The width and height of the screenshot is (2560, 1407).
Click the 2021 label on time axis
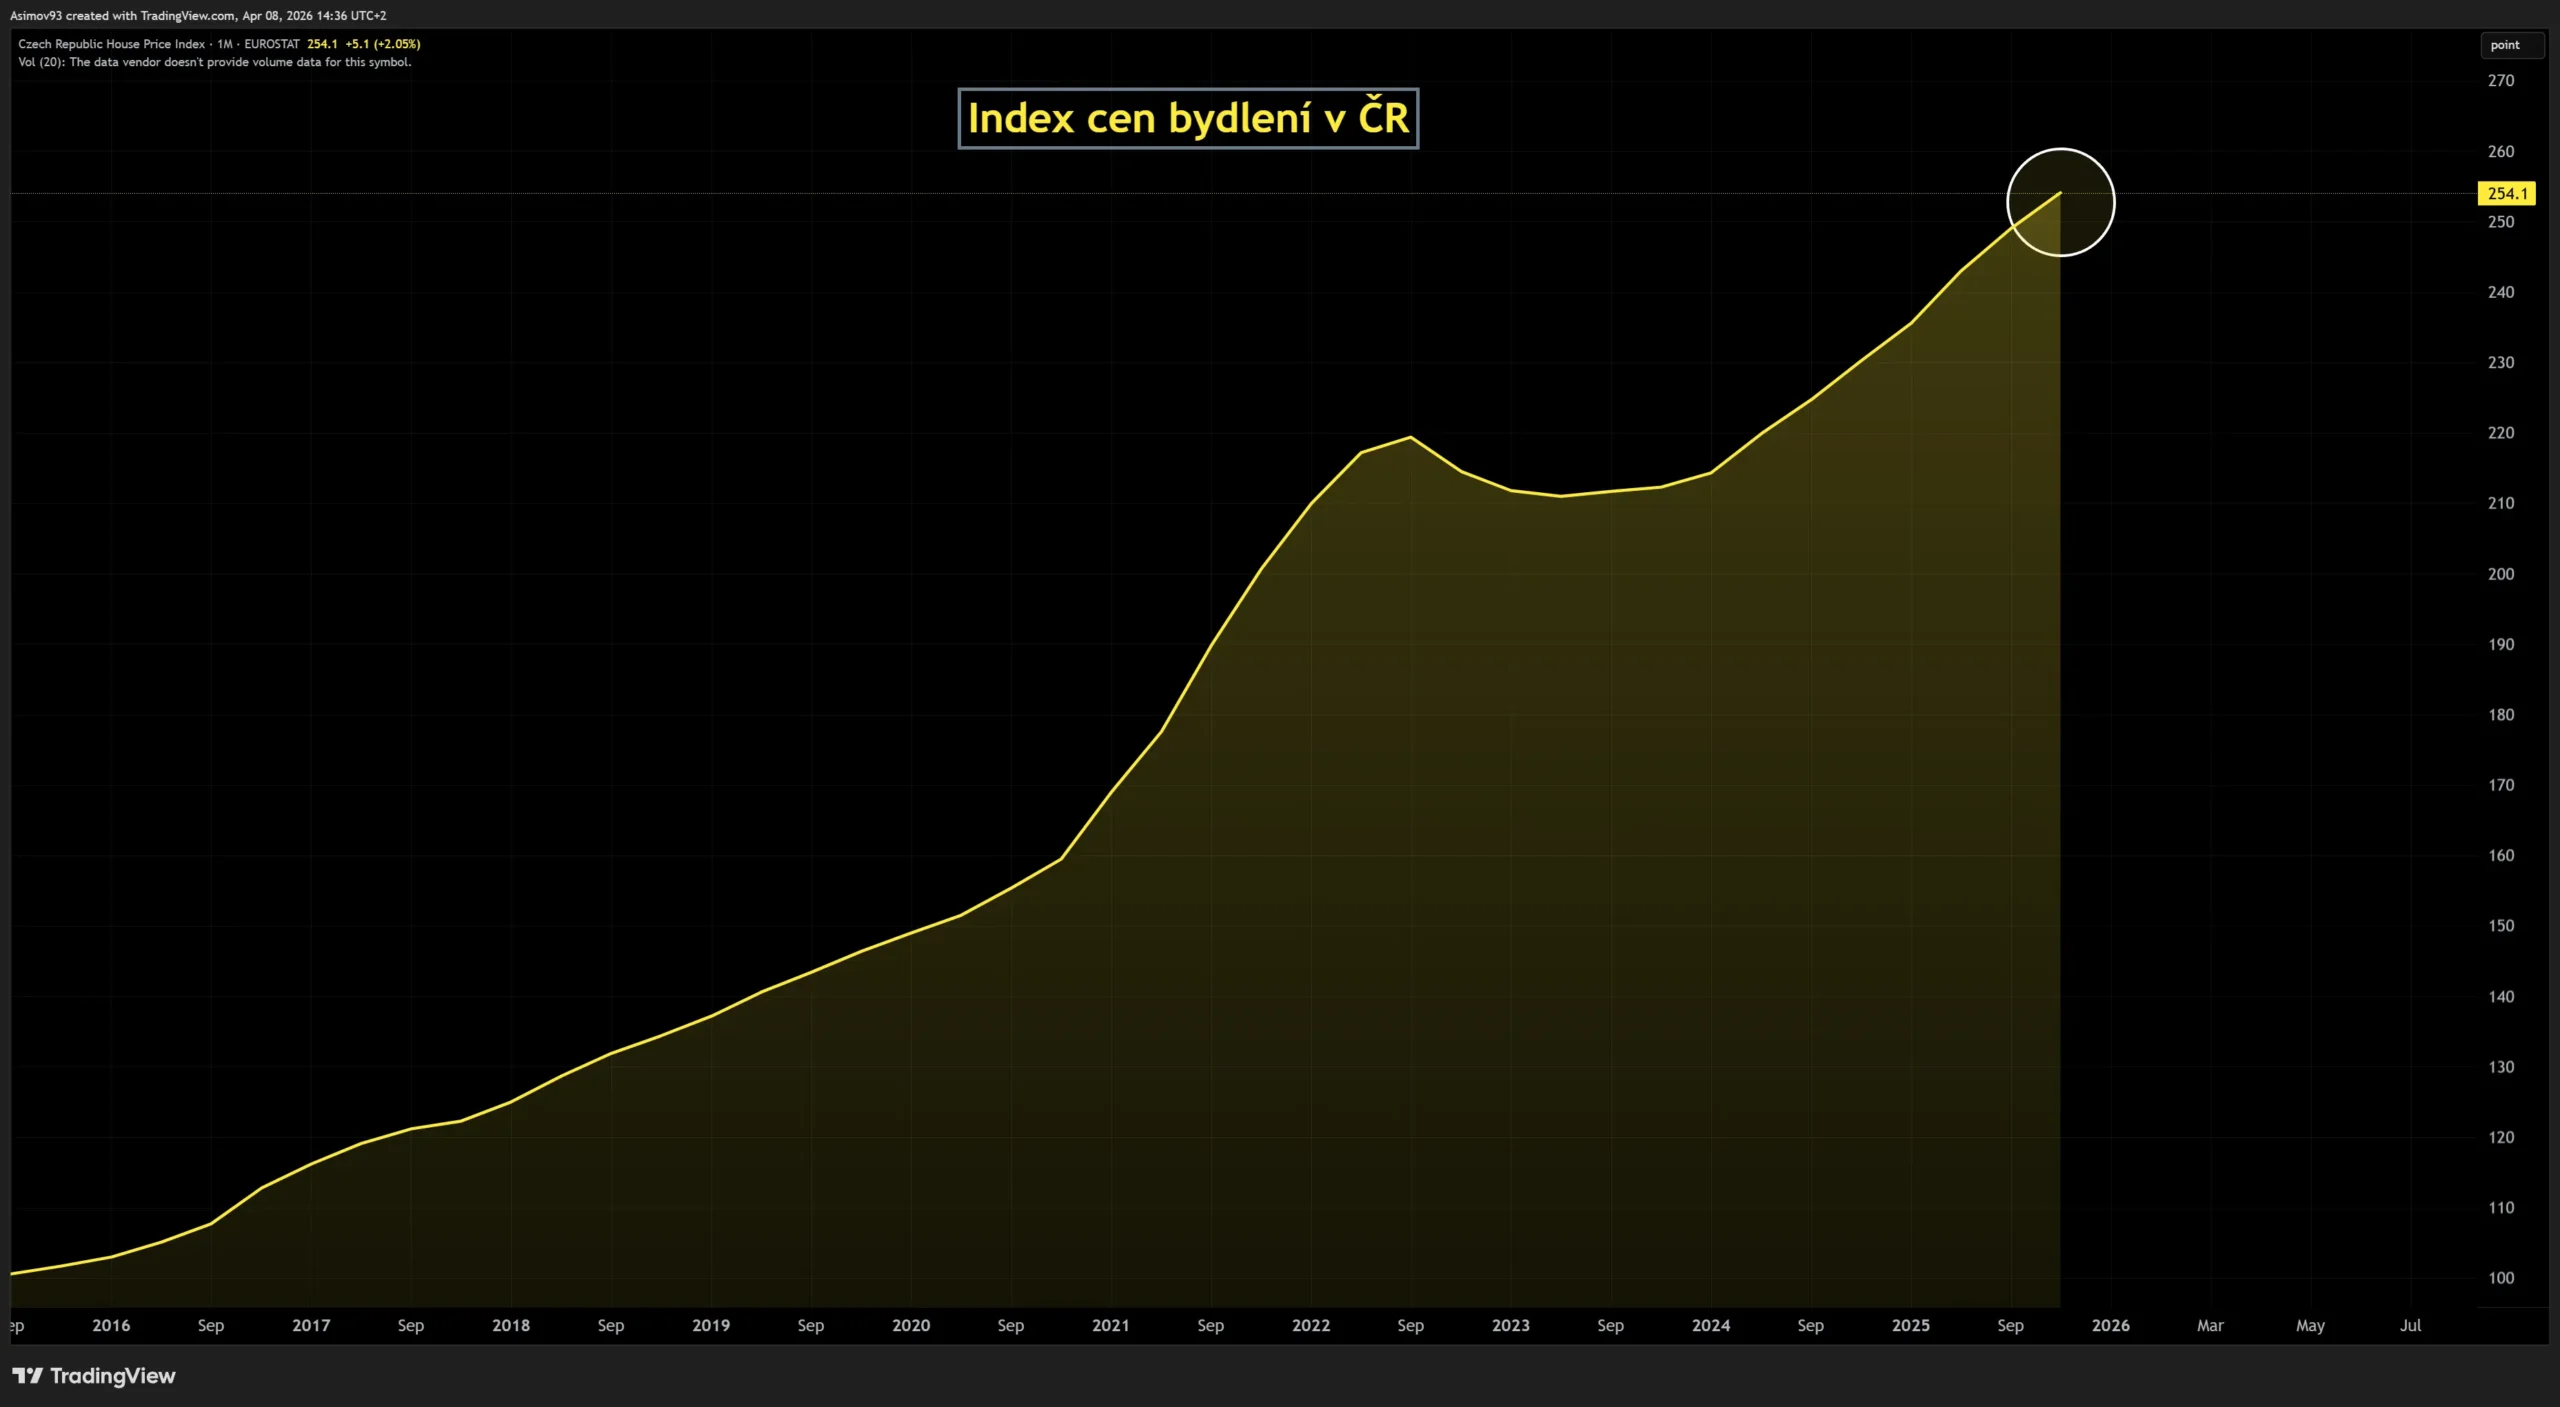pos(1110,1325)
